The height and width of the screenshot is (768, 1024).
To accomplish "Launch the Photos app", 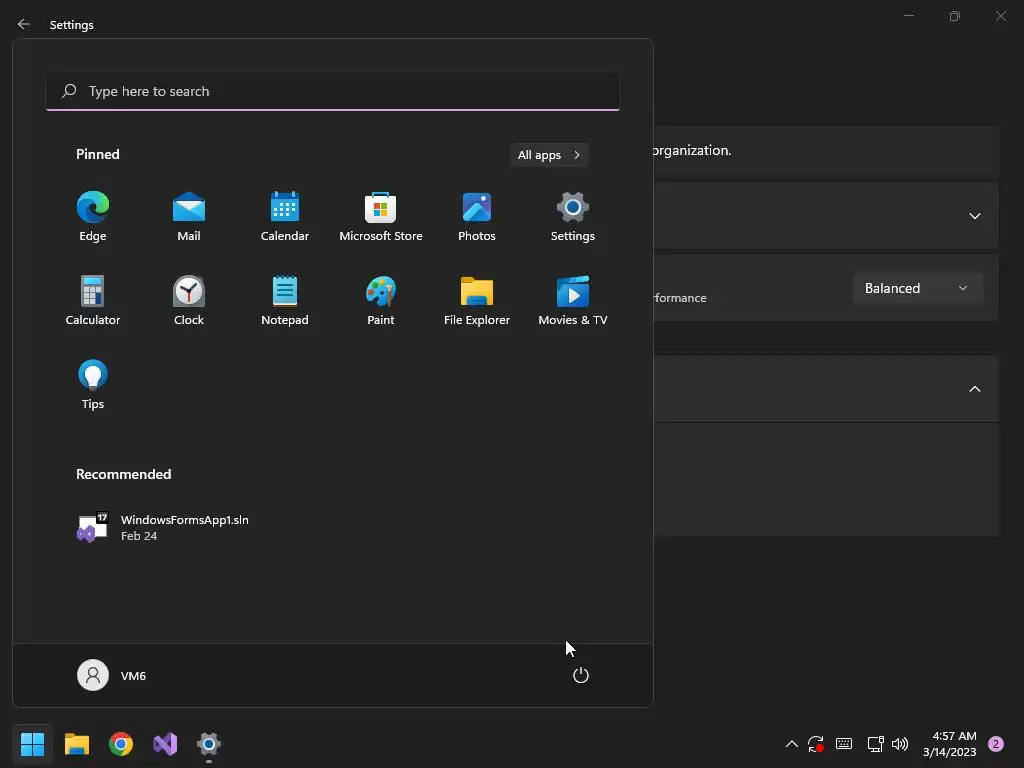I will point(477,217).
